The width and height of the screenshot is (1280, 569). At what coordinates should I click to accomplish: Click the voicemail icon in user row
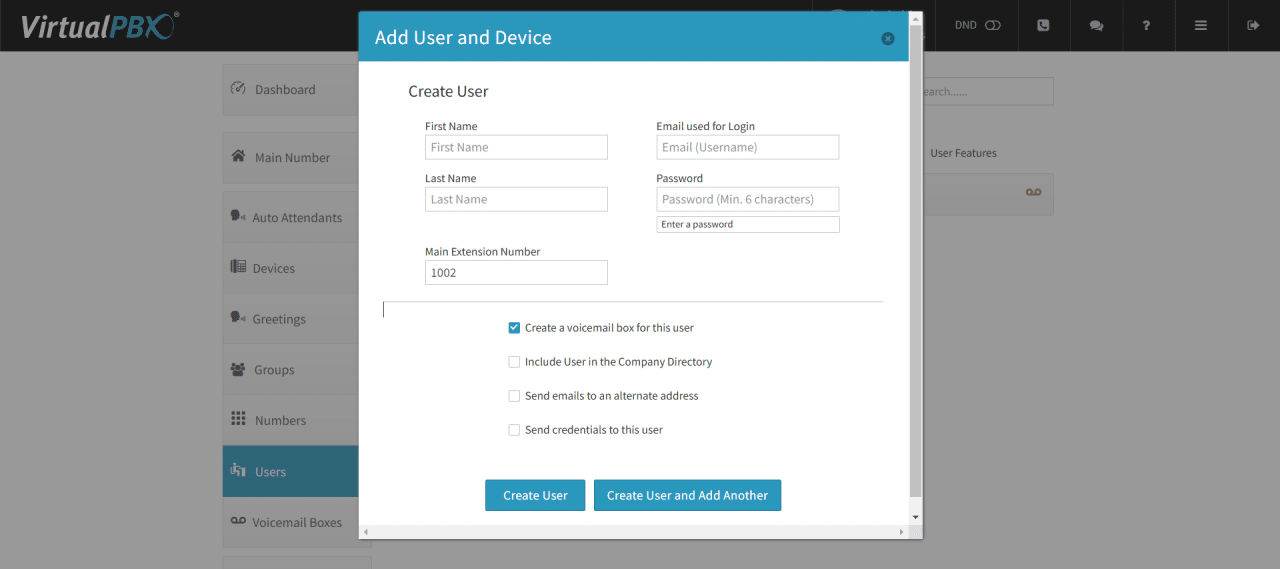coord(1034,192)
